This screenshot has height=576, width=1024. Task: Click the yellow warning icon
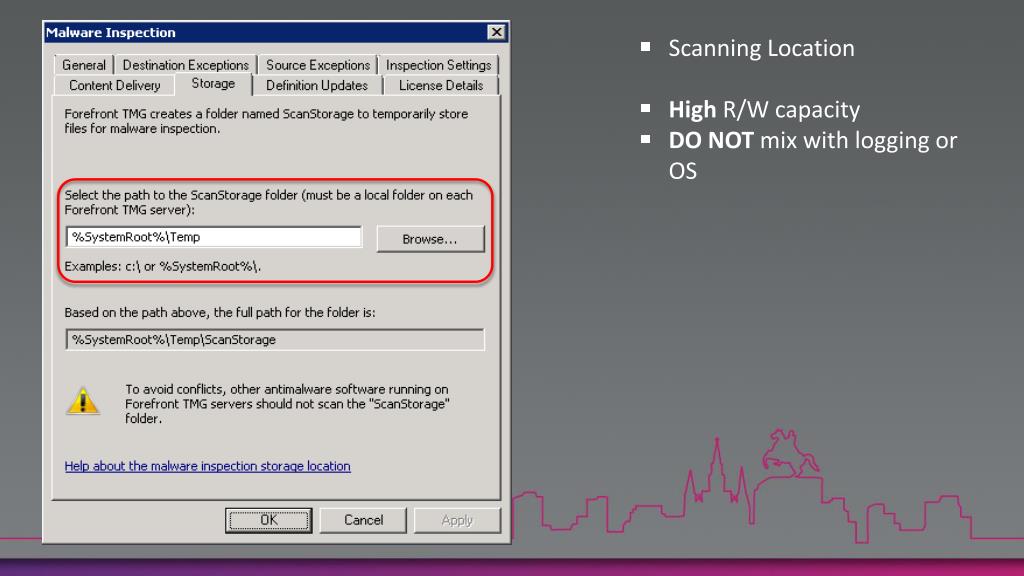tap(83, 401)
